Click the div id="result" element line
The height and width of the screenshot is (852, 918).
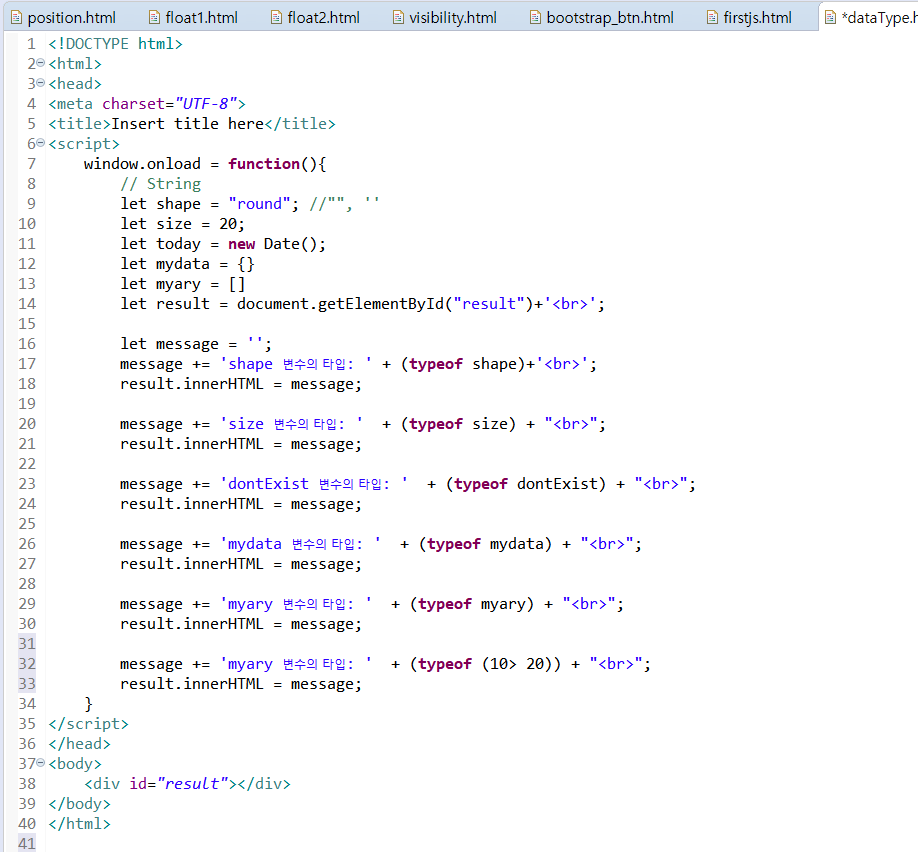[187, 783]
